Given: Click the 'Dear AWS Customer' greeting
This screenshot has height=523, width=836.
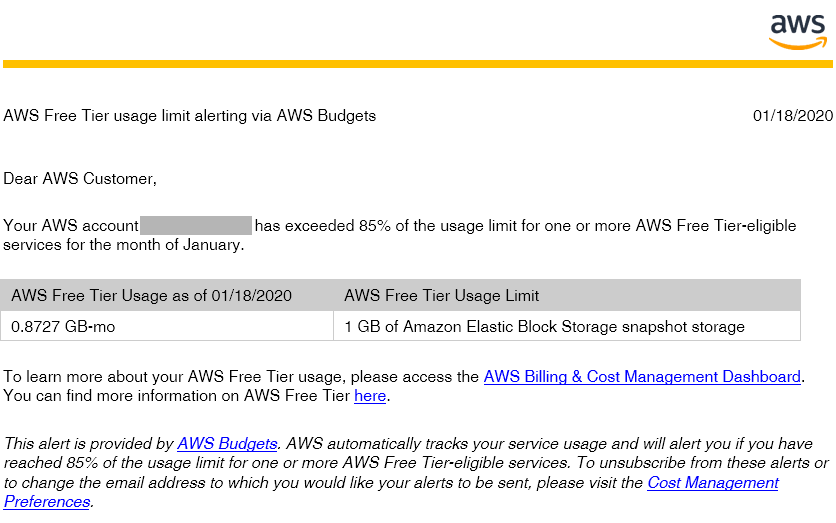Looking at the screenshot, I should coord(80,179).
